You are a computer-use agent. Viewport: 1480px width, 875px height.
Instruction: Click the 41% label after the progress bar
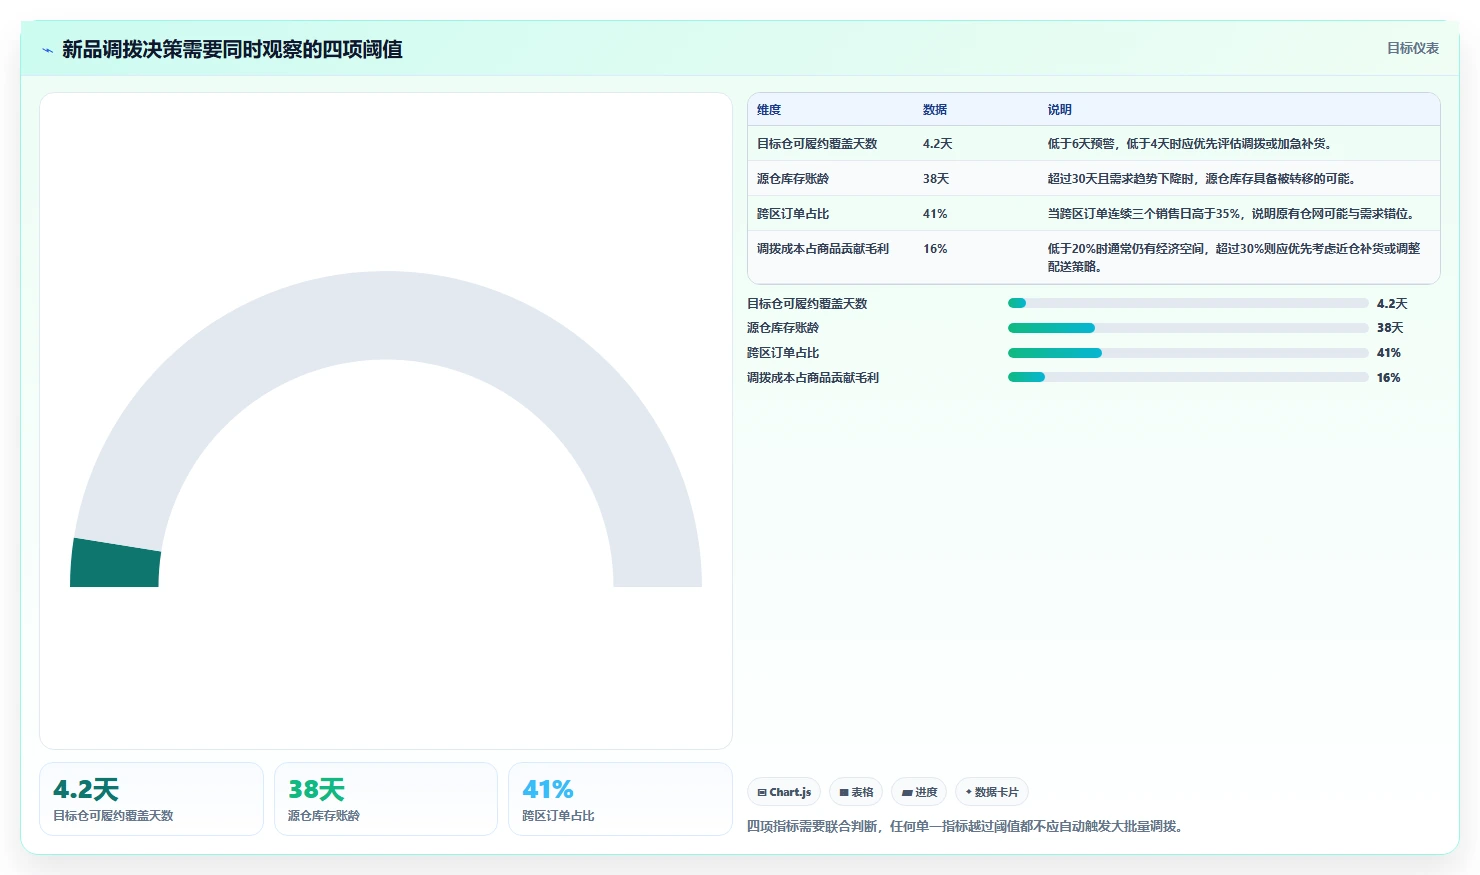coord(1389,353)
